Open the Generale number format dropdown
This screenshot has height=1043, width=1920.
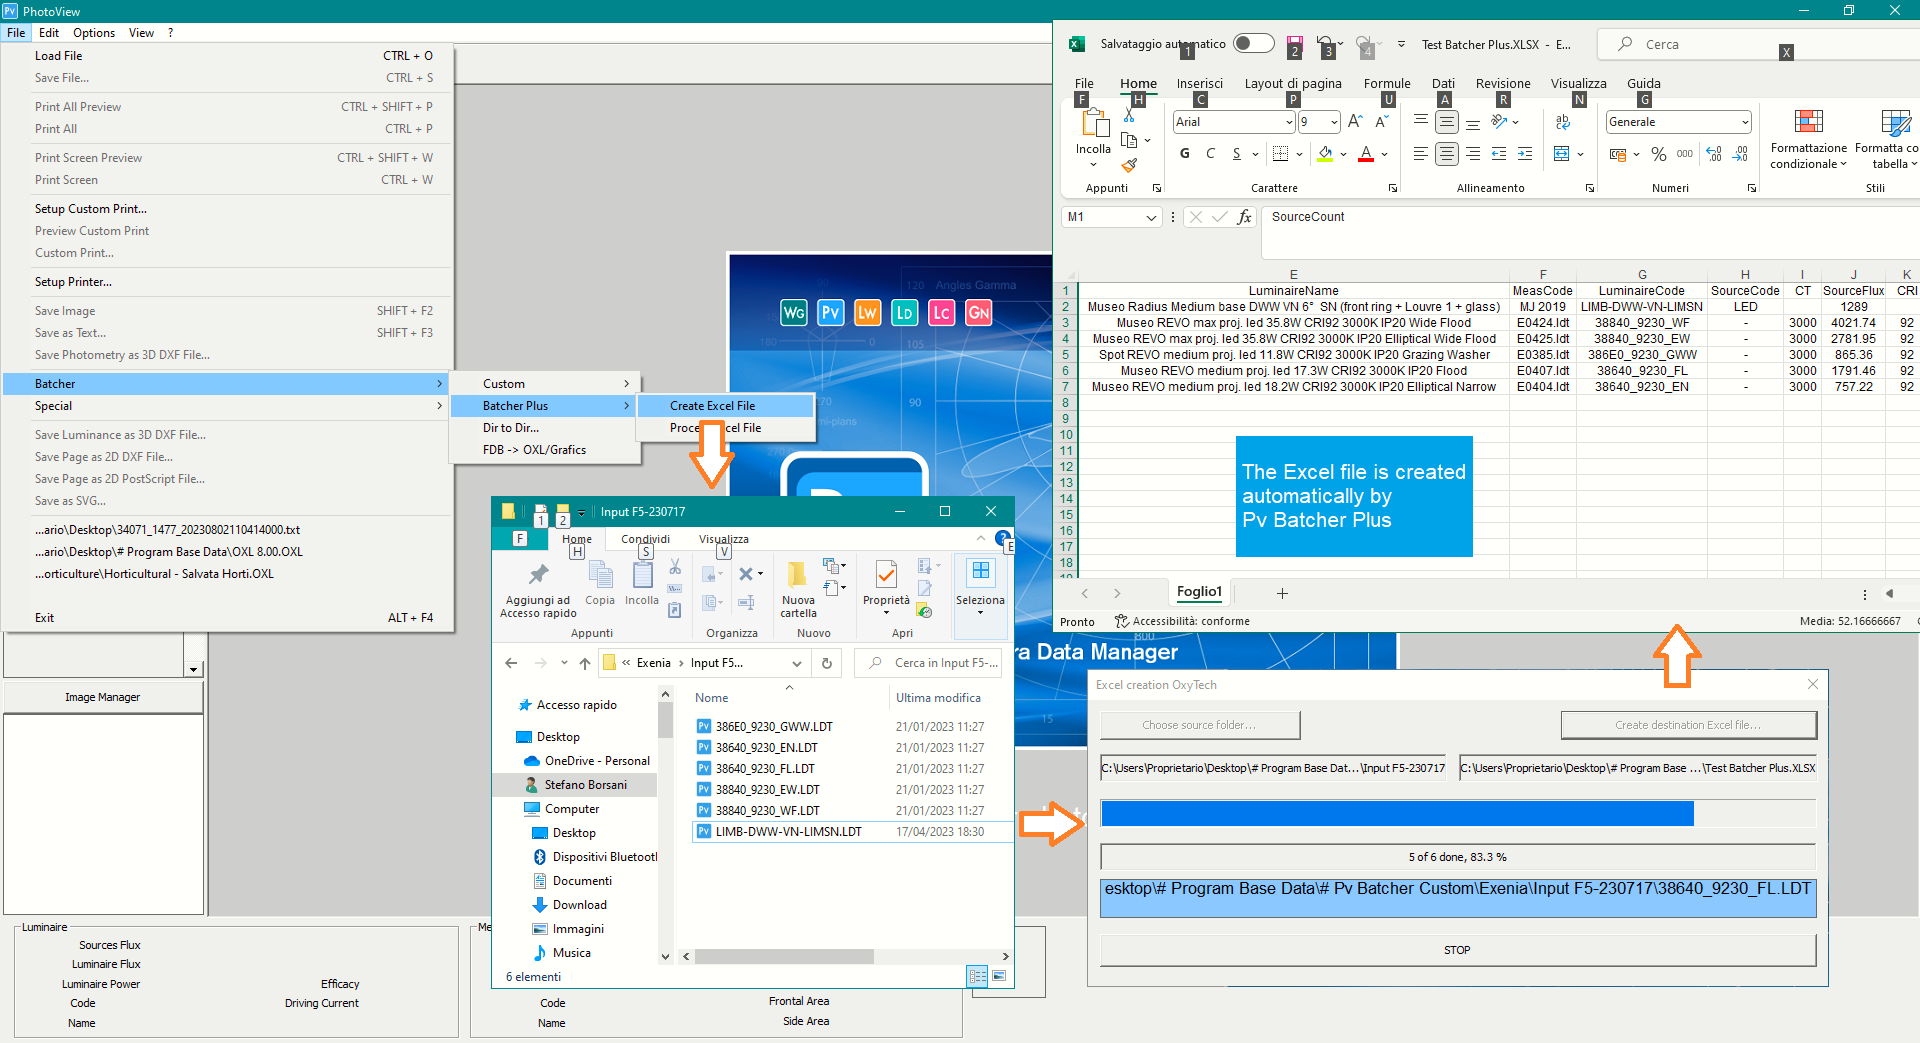click(1745, 122)
